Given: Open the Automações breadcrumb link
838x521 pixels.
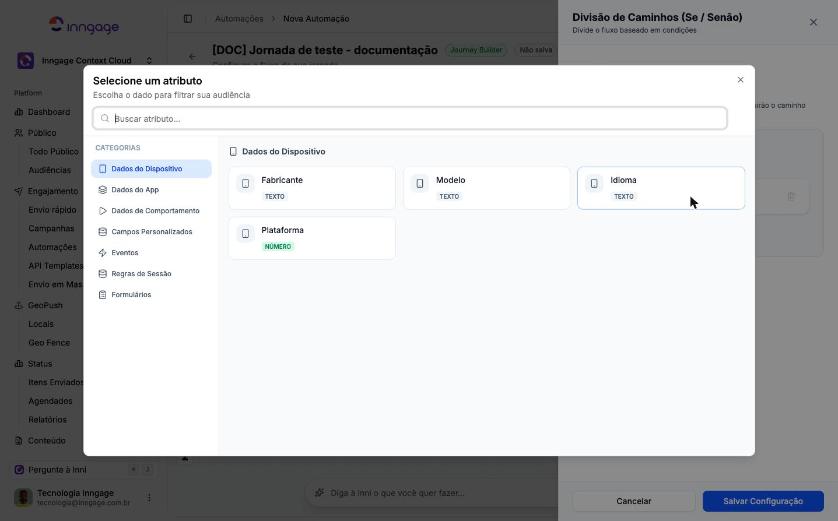Looking at the screenshot, I should coord(239,19).
